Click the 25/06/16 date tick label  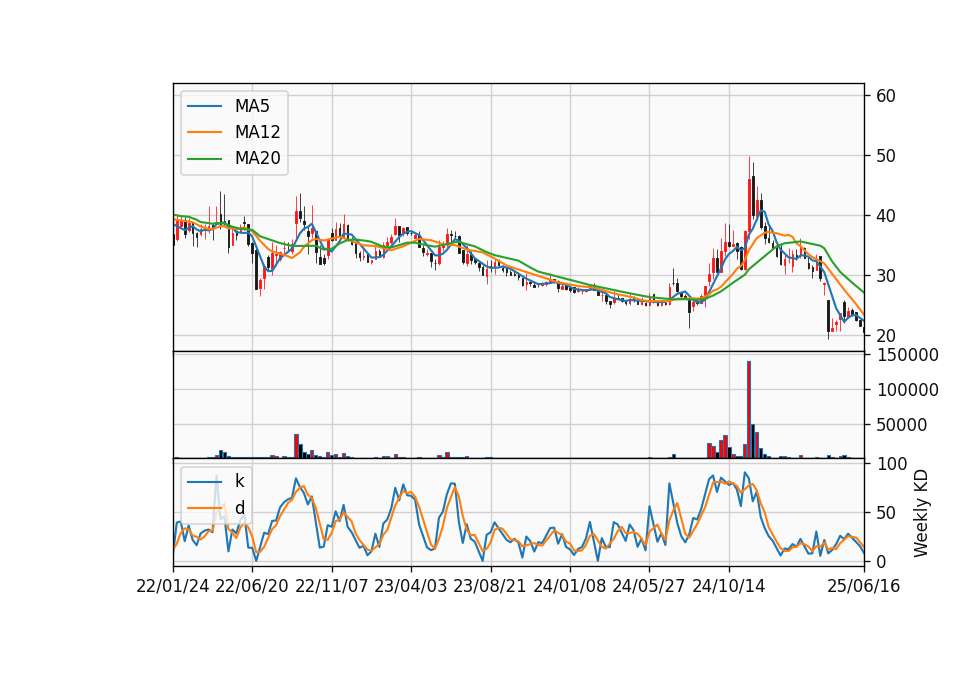(x=864, y=586)
